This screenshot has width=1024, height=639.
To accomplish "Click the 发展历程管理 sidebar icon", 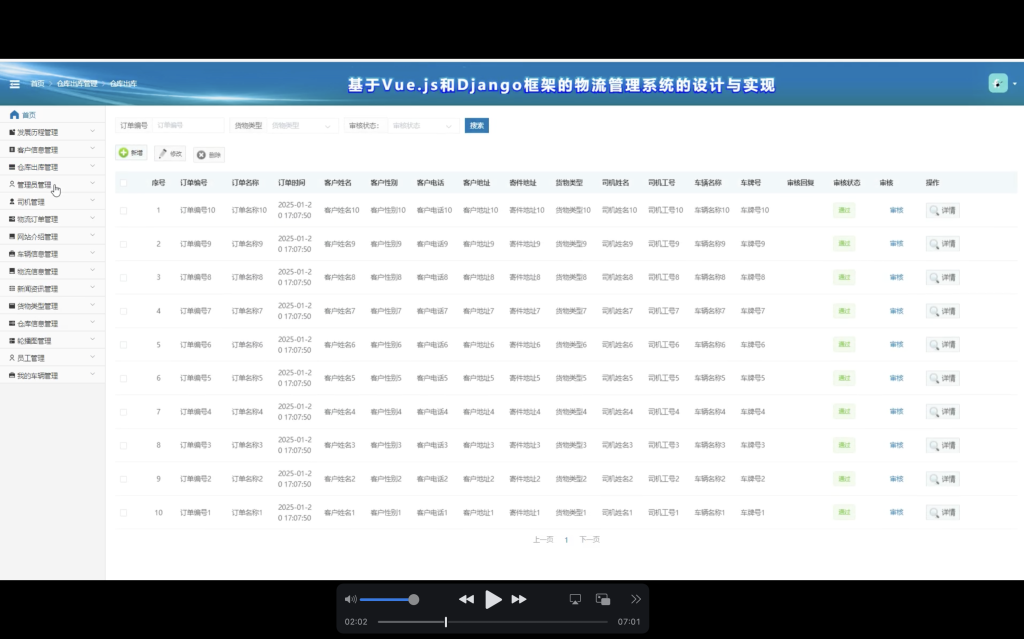I will pos(12,132).
